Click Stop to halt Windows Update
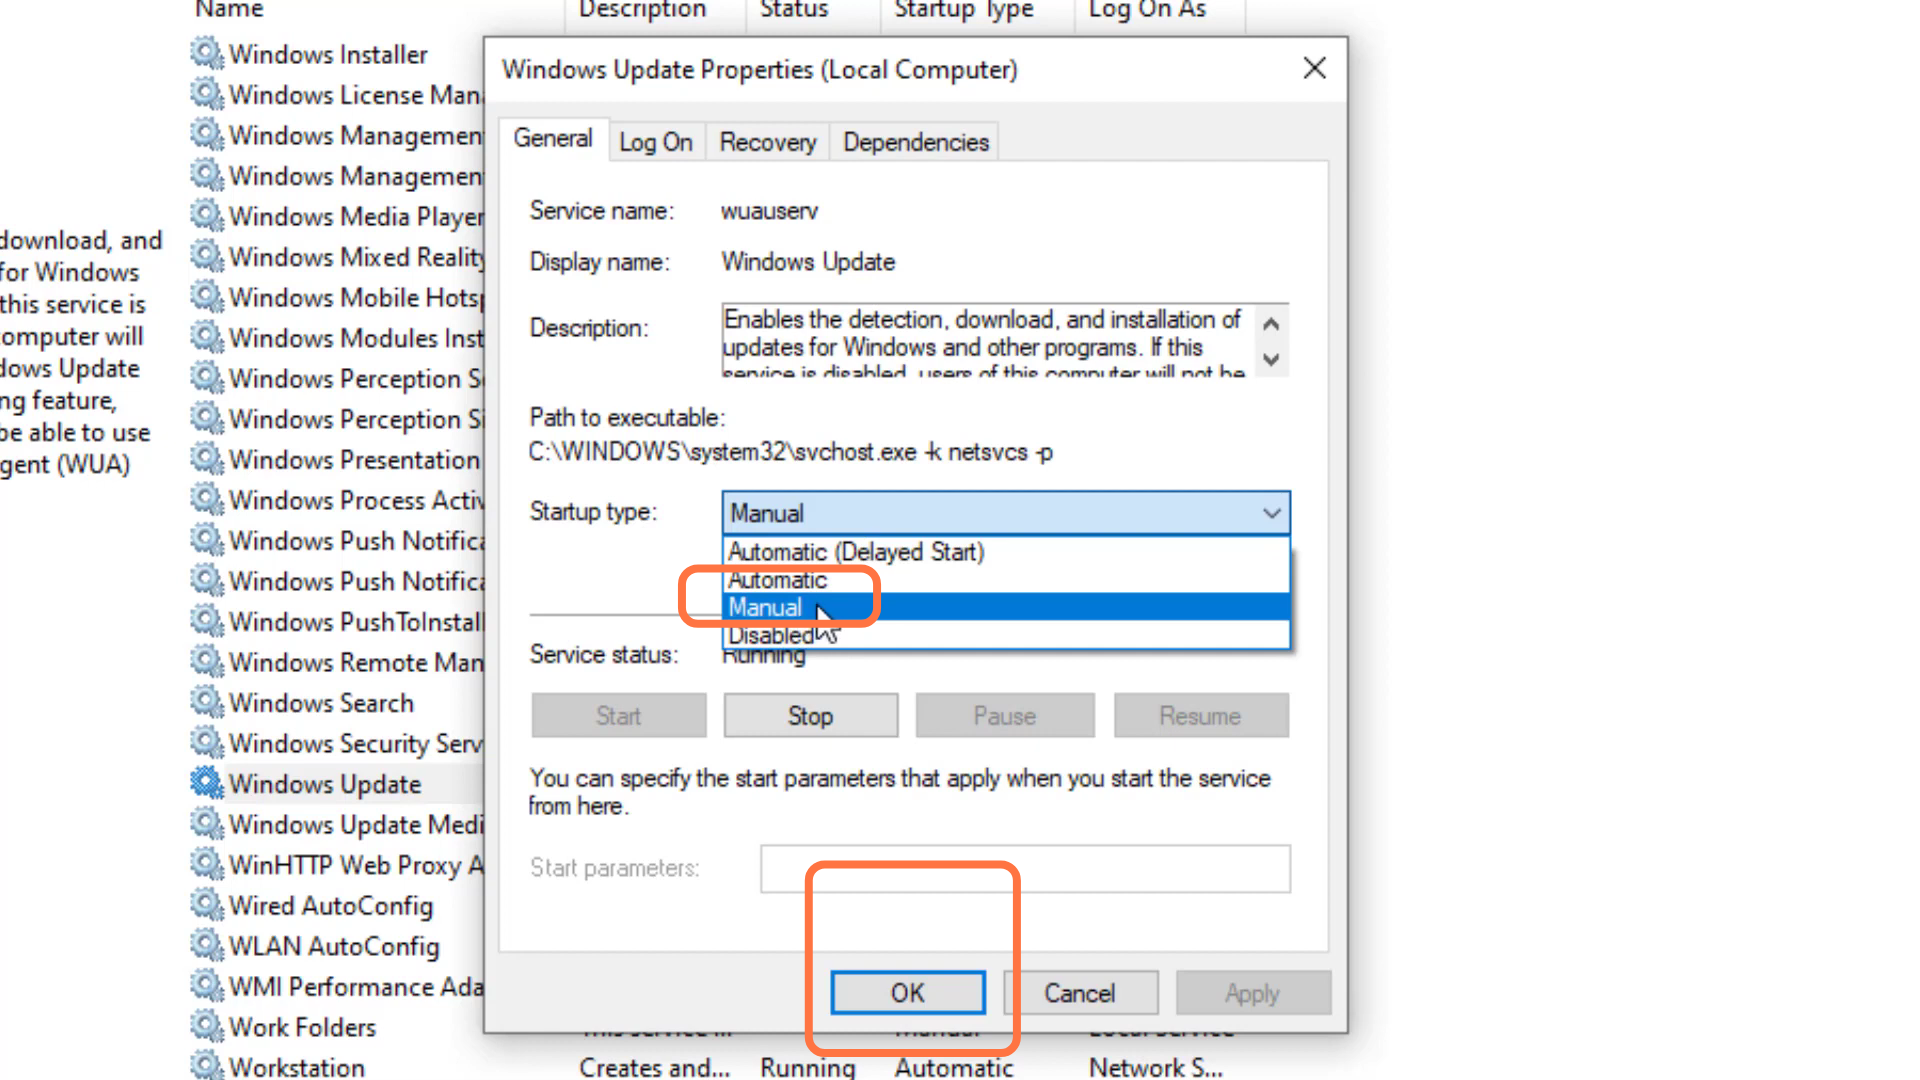This screenshot has width=1920, height=1080. 811,715
